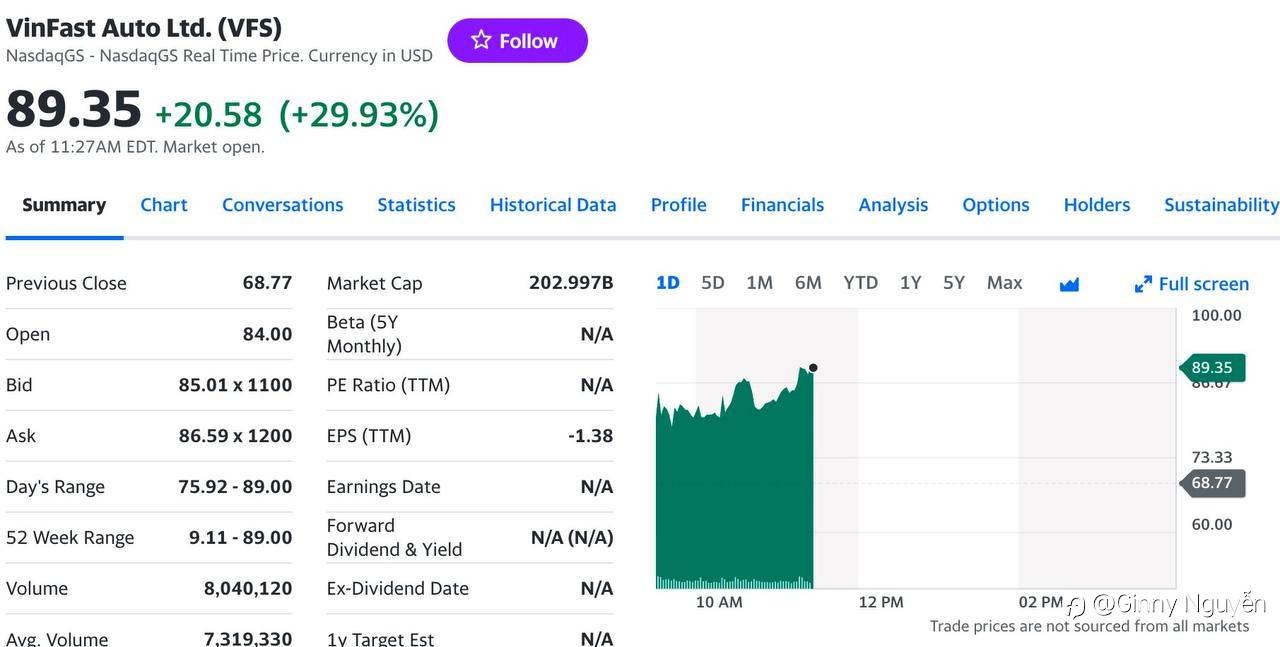Choose the YTD chart range

tap(860, 283)
